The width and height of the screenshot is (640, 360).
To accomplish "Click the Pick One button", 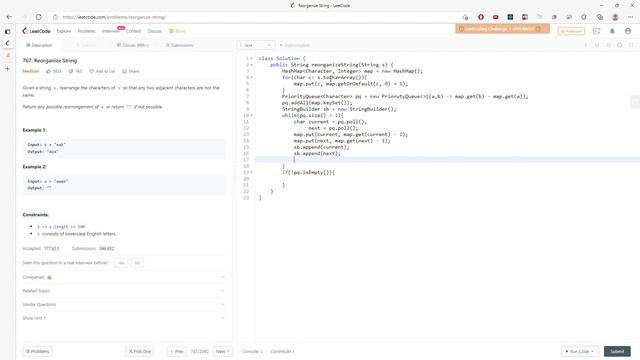I will click(x=140, y=351).
